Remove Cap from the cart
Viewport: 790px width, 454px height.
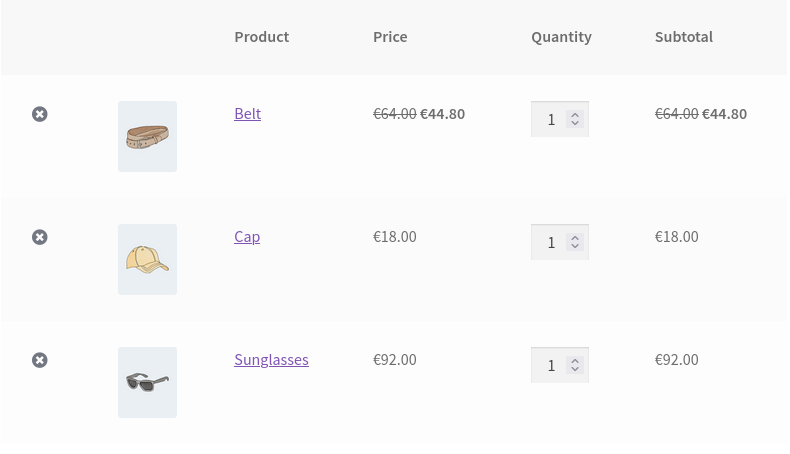[x=40, y=237]
